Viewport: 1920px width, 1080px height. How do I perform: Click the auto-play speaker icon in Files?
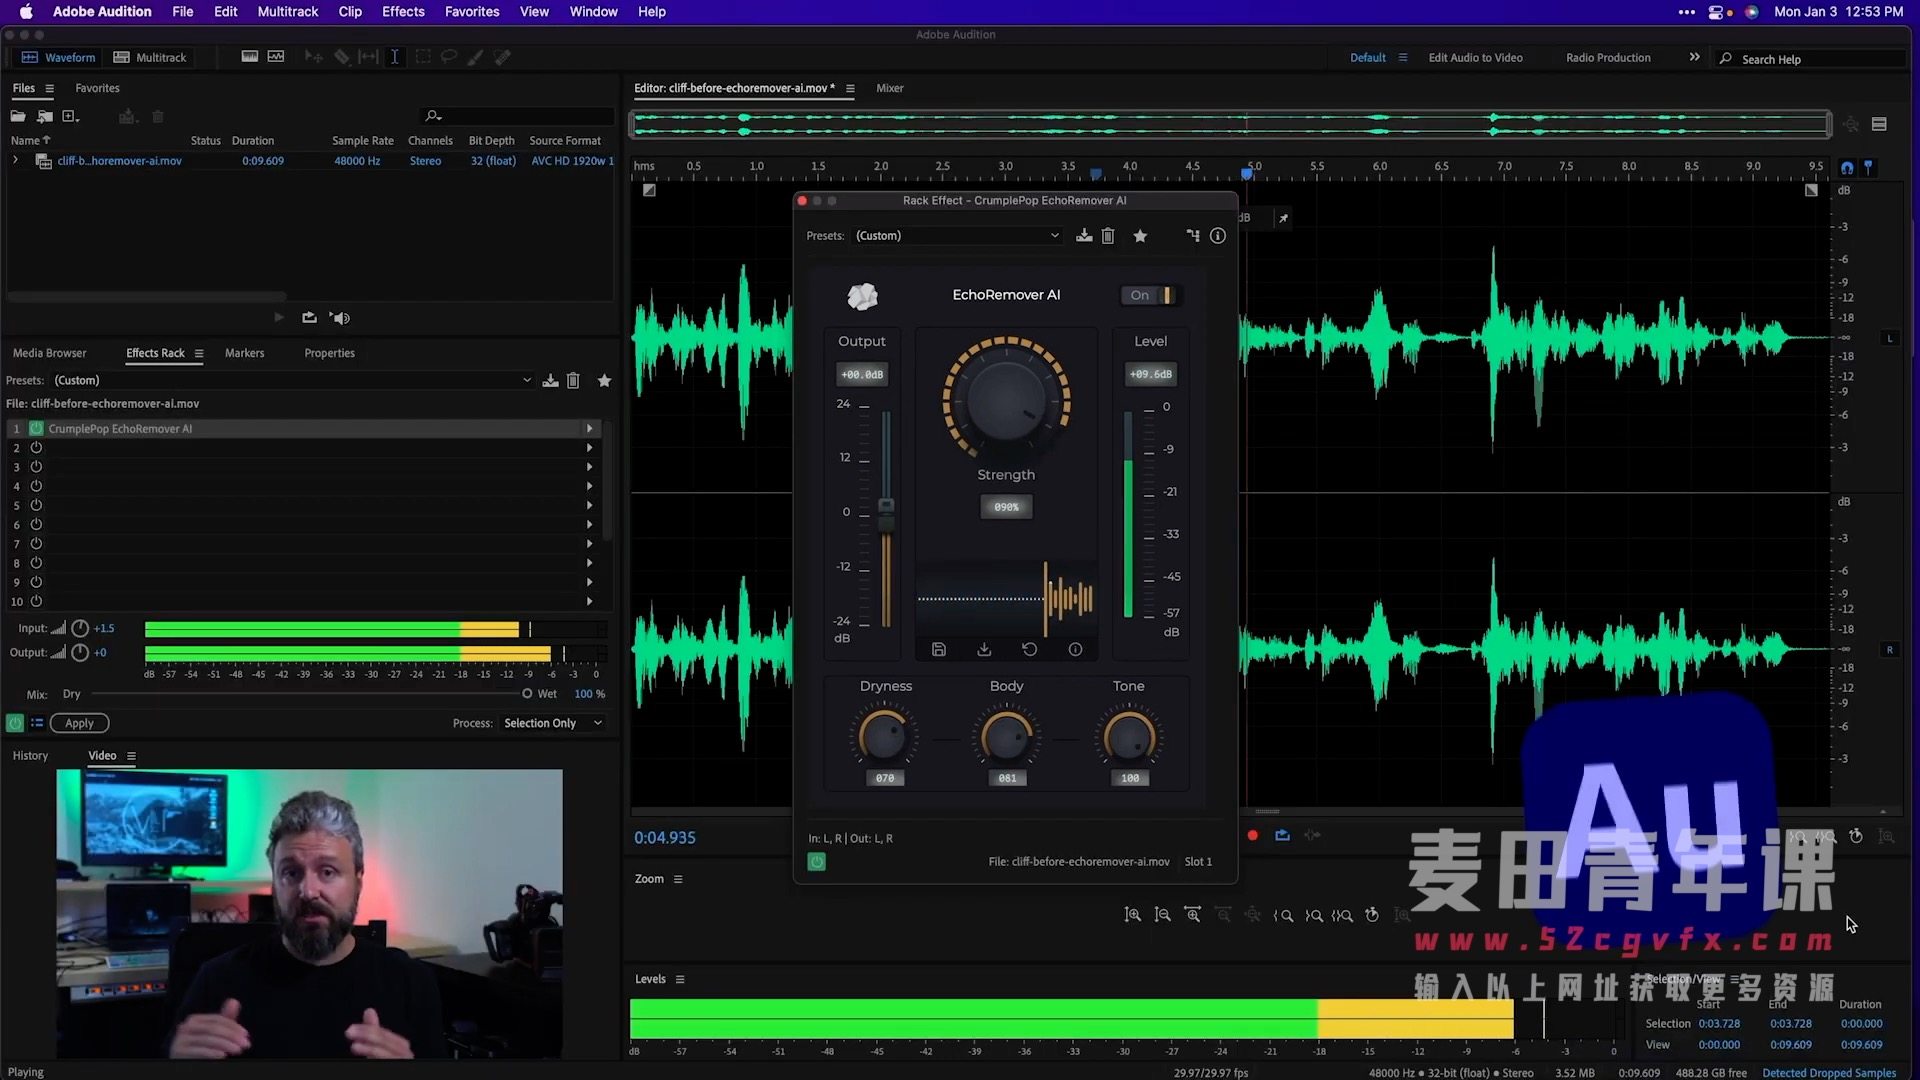340,318
